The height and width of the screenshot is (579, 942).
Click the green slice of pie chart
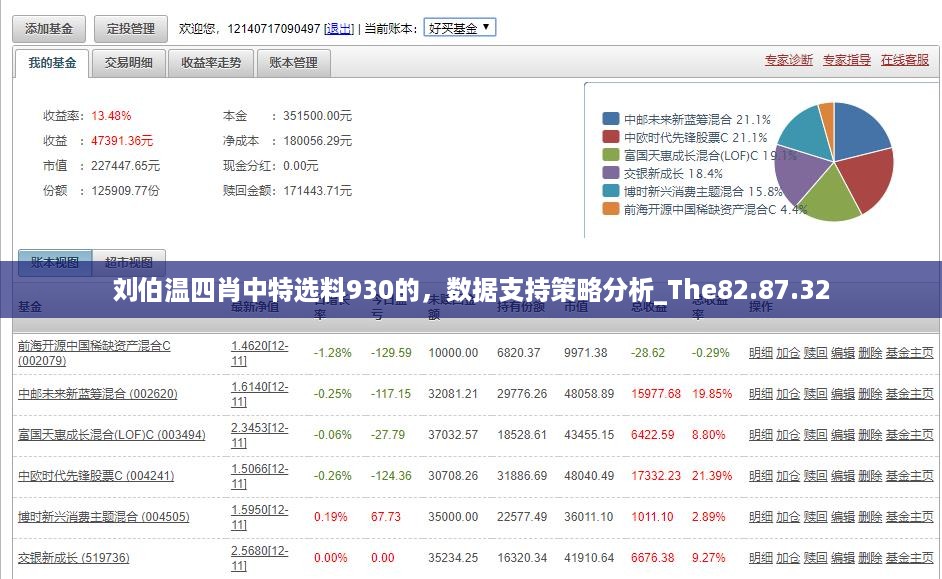click(830, 195)
